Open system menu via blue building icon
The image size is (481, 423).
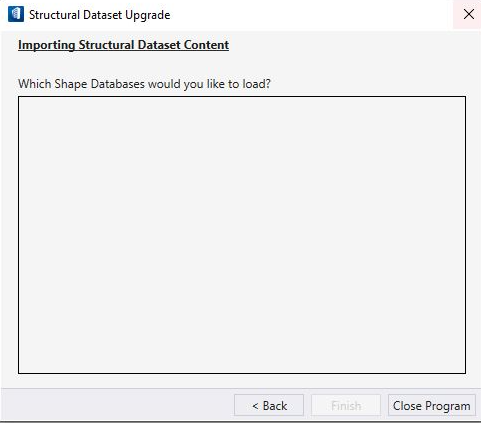(x=16, y=14)
